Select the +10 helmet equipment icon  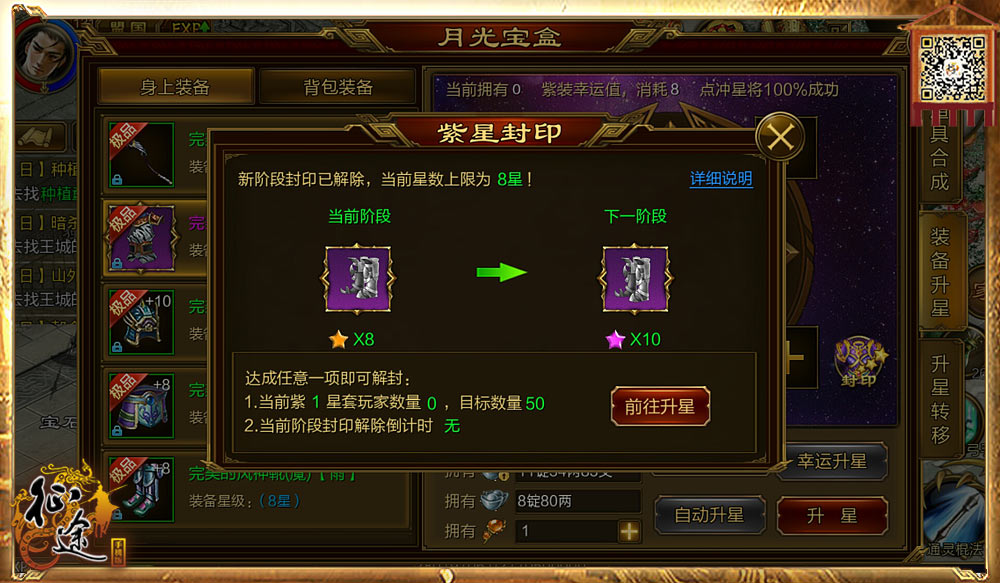point(142,322)
